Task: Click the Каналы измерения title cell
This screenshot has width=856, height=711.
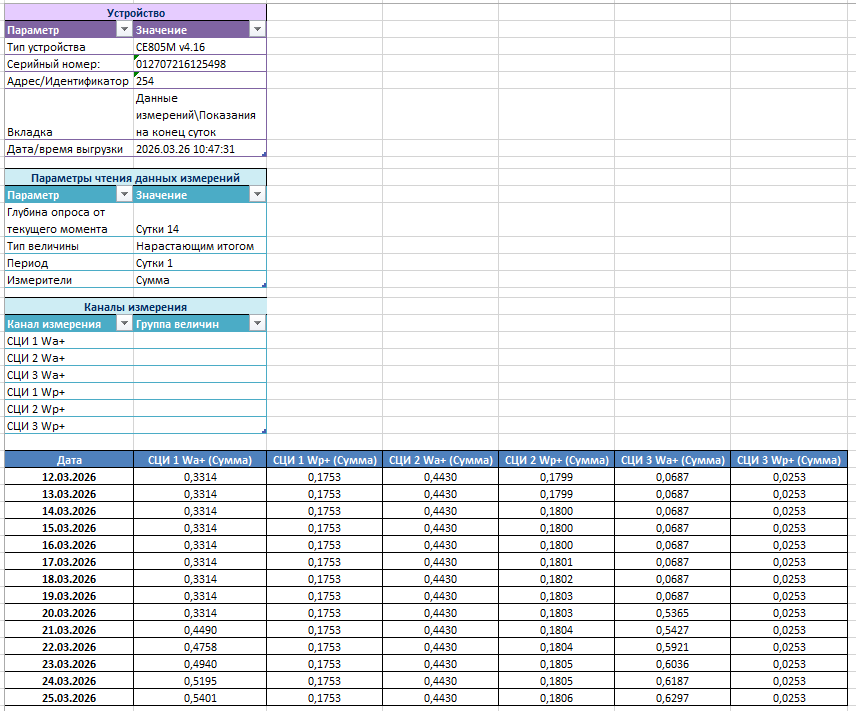Action: [136, 307]
